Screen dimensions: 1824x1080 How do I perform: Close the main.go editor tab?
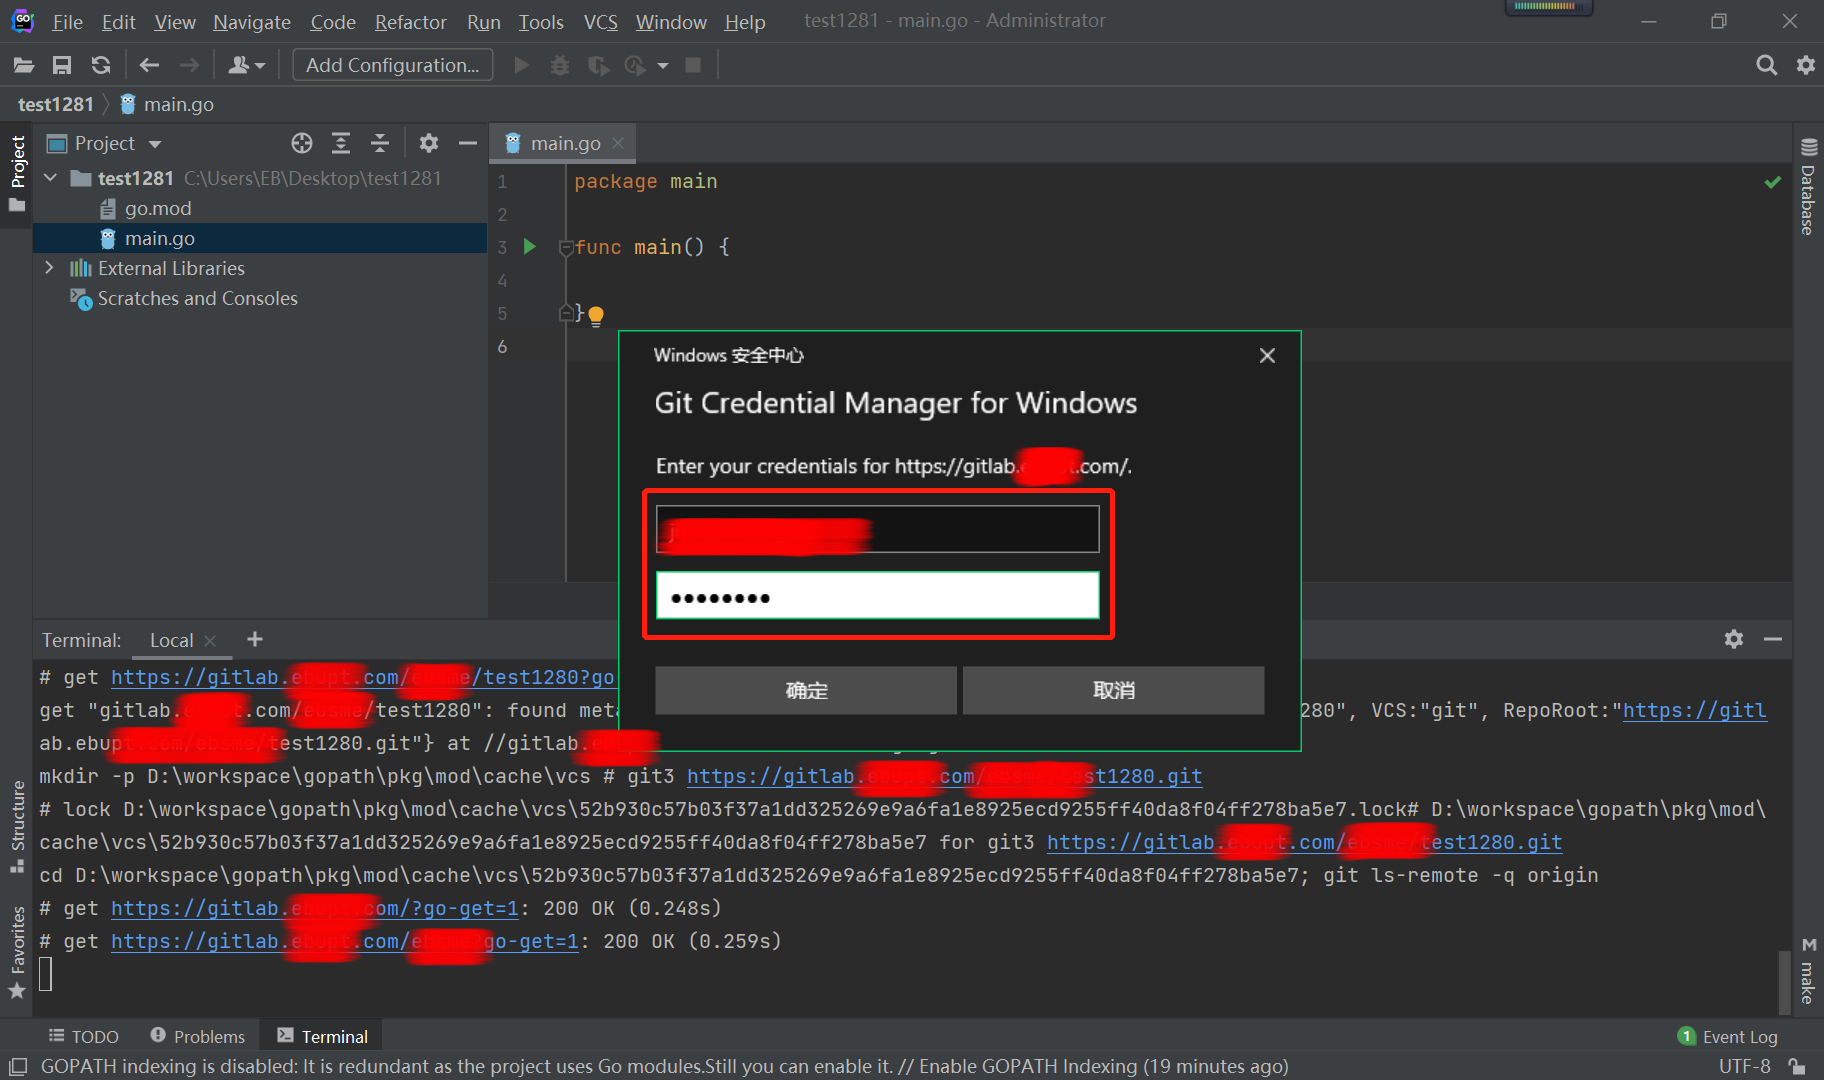[618, 143]
